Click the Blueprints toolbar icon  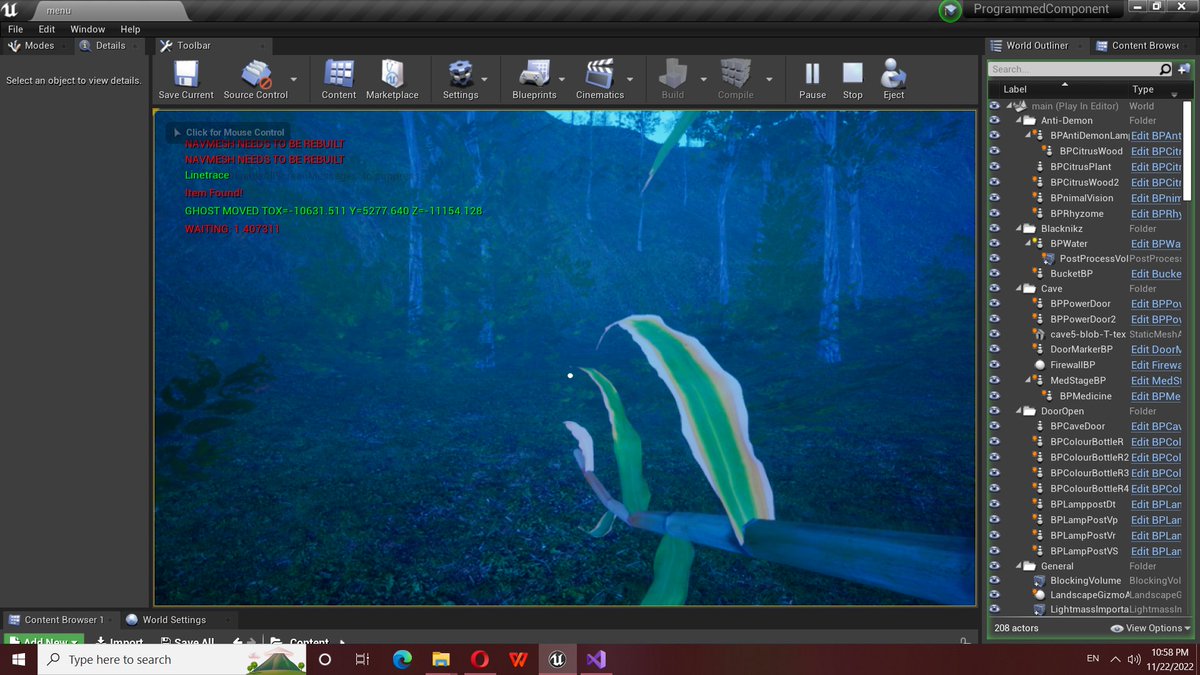point(534,74)
